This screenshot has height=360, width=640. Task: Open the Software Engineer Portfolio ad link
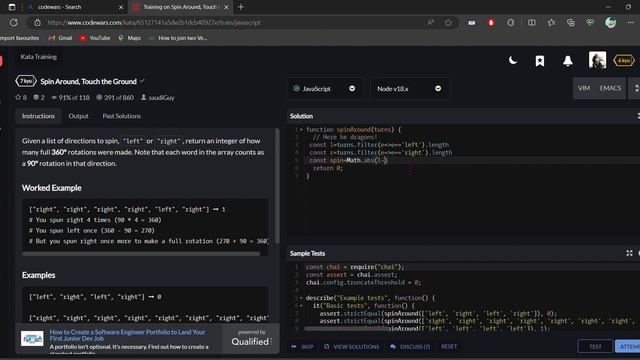(x=127, y=335)
